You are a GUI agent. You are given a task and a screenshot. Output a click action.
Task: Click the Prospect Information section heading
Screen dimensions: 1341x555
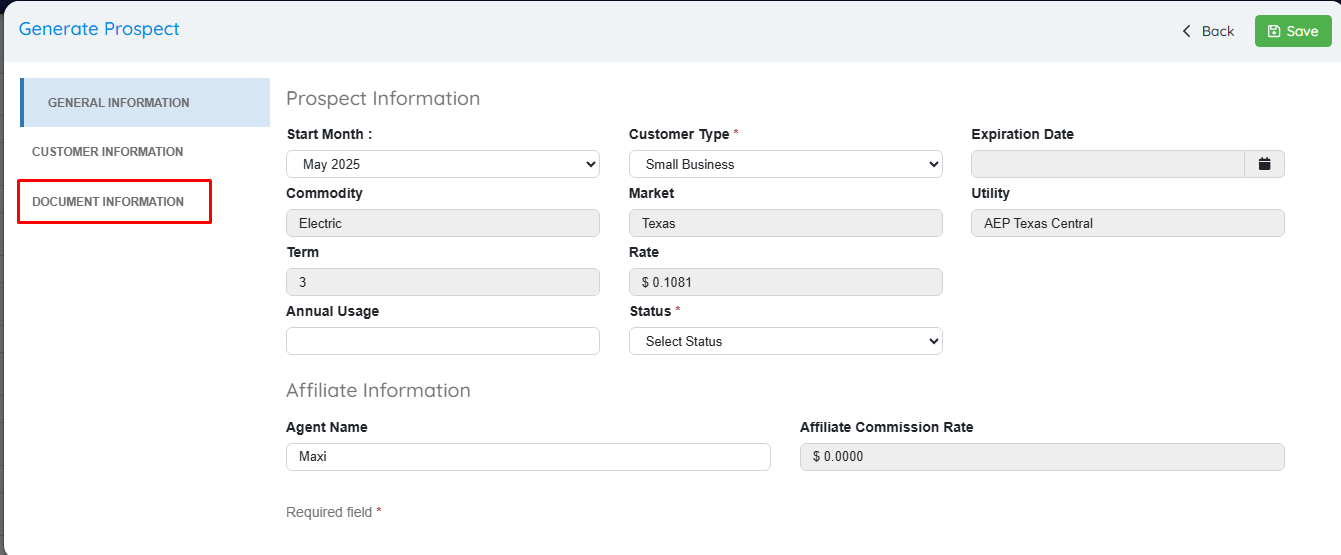383,98
